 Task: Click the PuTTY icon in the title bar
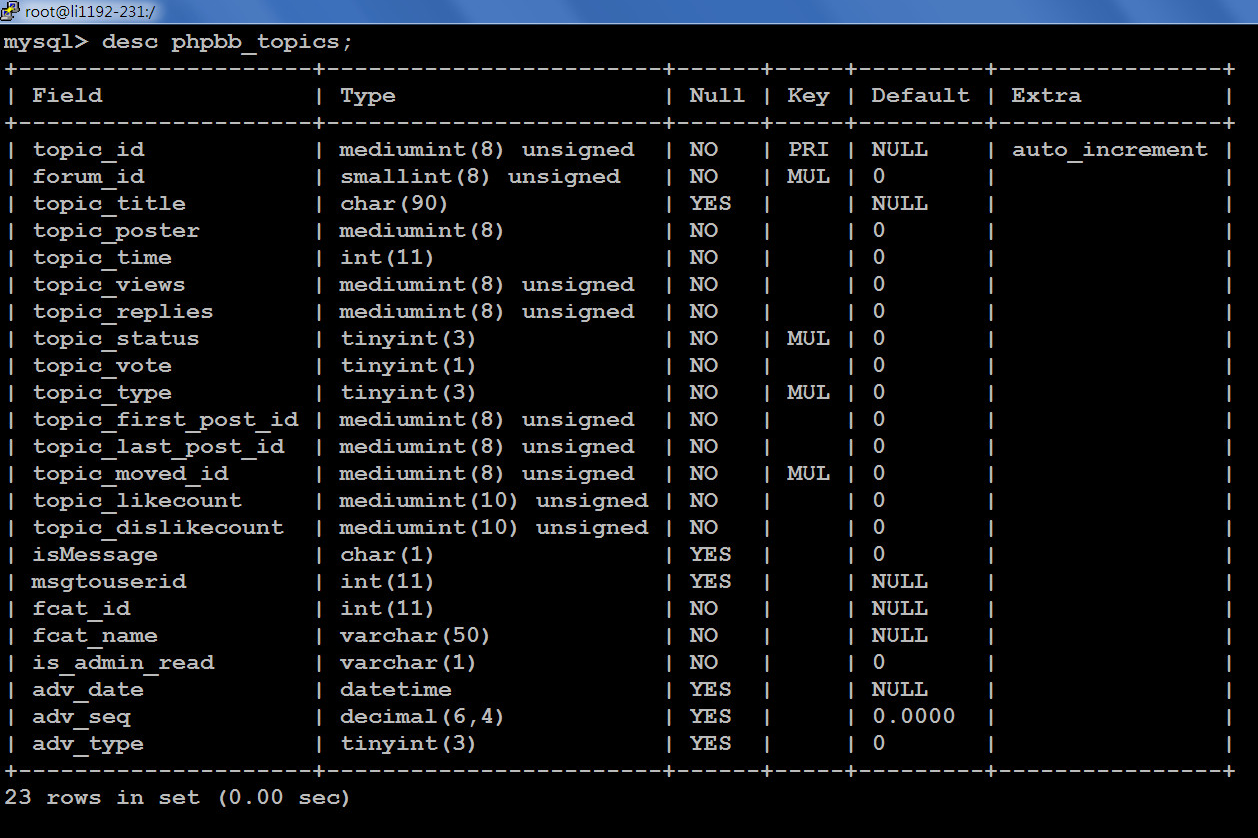(x=11, y=11)
